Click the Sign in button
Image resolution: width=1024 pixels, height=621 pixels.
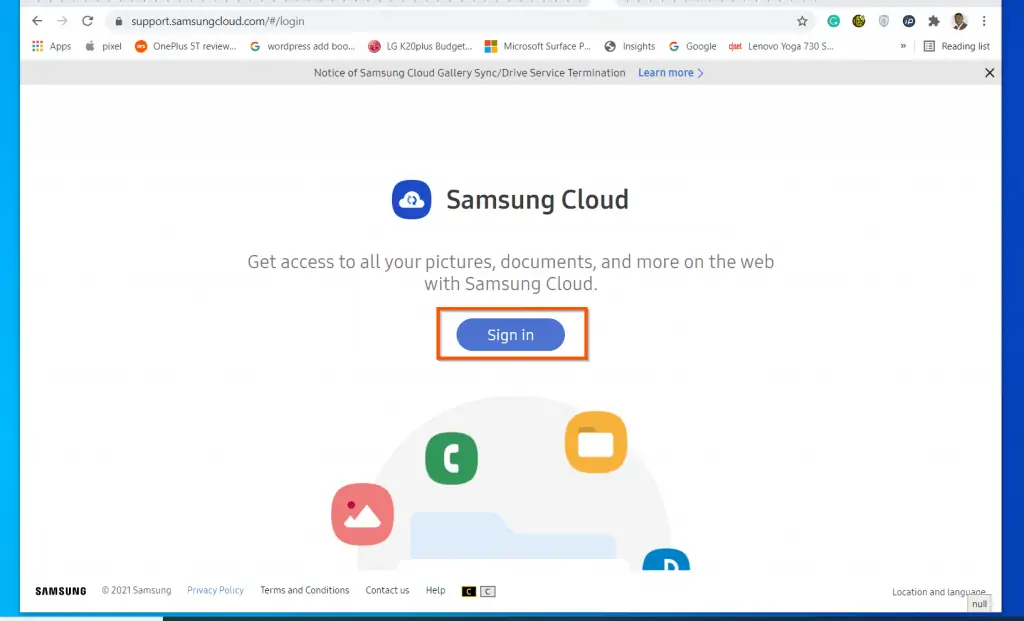click(511, 335)
